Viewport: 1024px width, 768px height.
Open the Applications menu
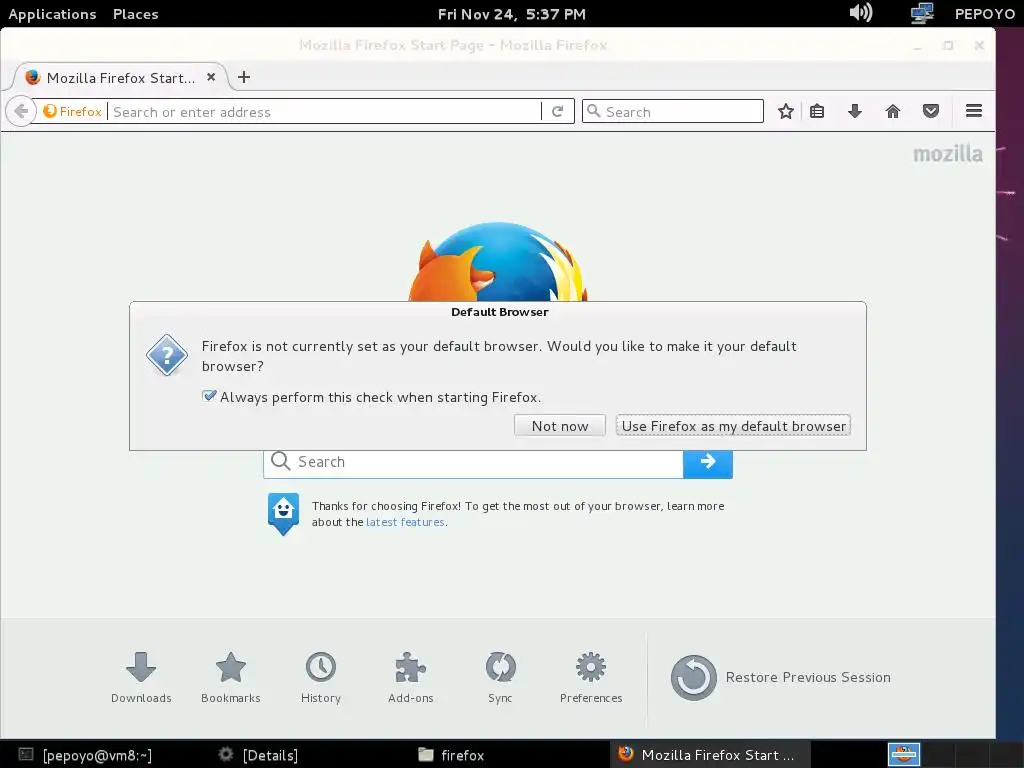tap(52, 14)
